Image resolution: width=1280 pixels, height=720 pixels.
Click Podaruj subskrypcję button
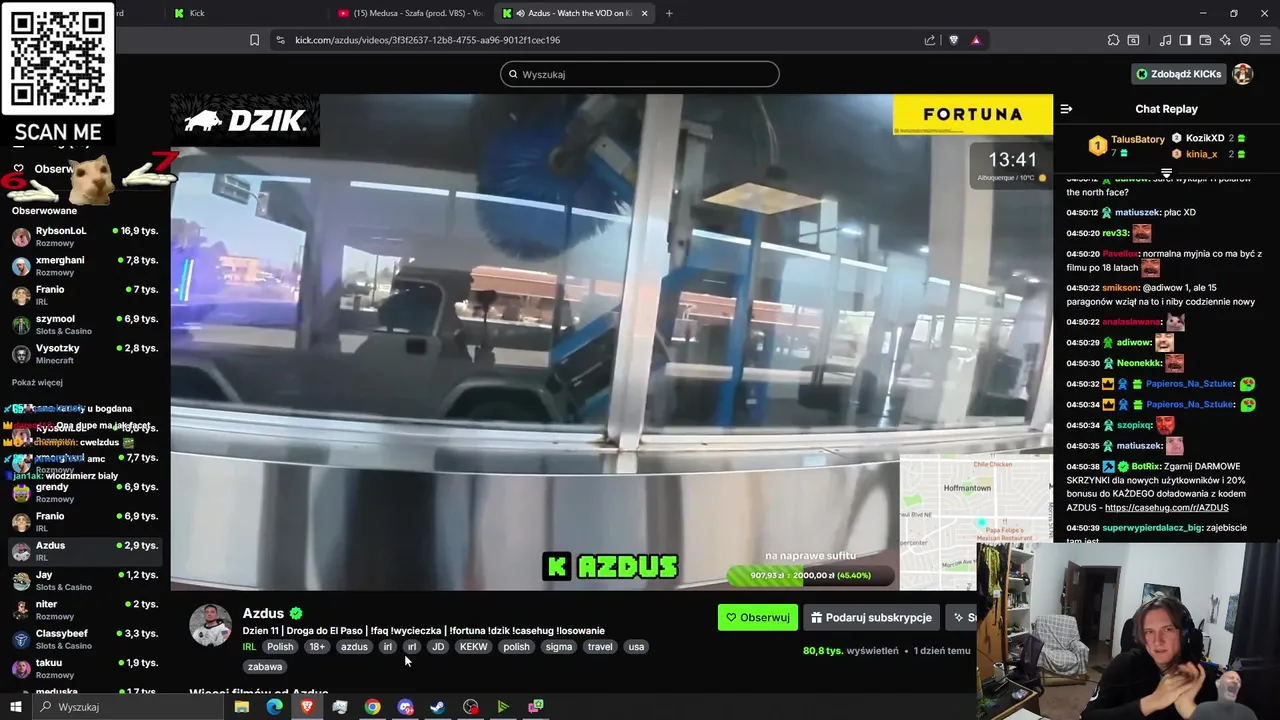point(871,617)
